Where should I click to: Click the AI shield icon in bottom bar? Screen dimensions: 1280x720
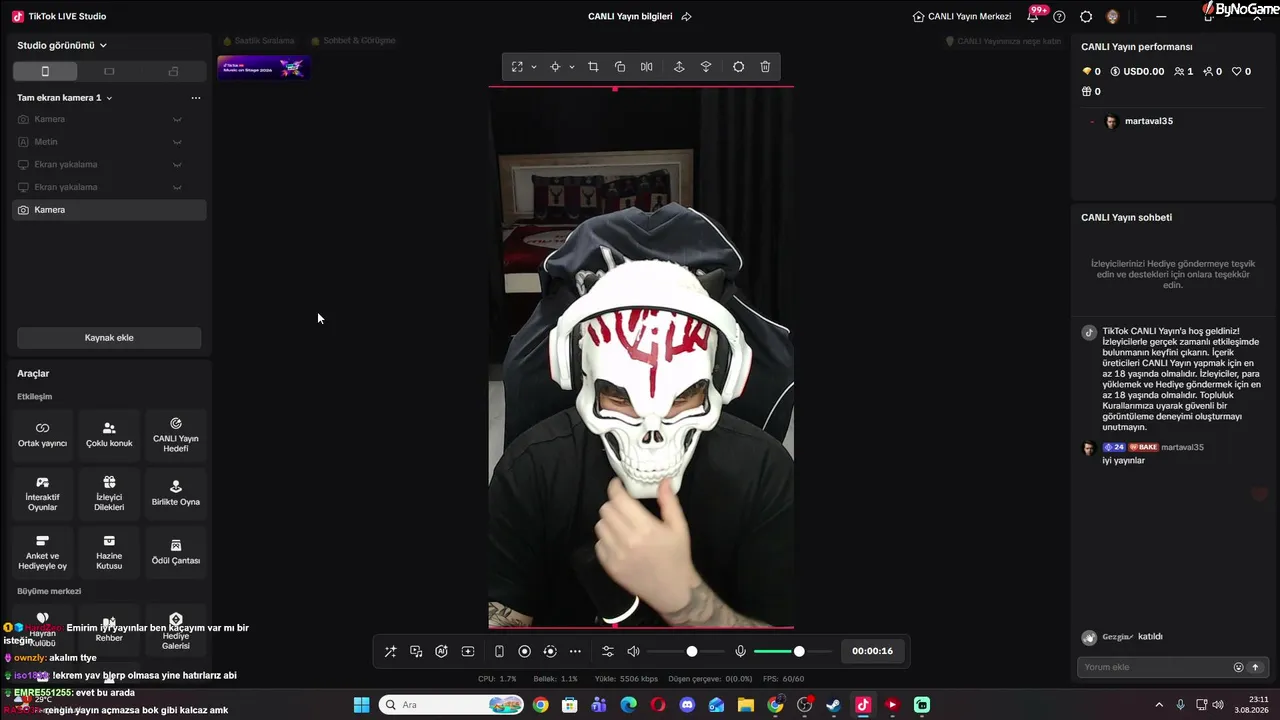click(x=441, y=651)
